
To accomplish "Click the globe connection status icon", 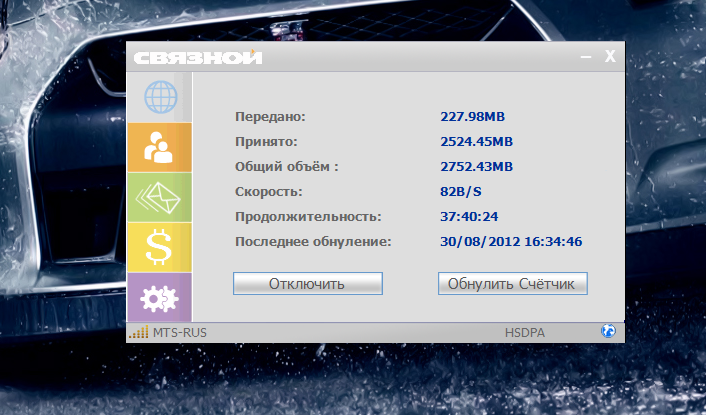I will [x=608, y=331].
